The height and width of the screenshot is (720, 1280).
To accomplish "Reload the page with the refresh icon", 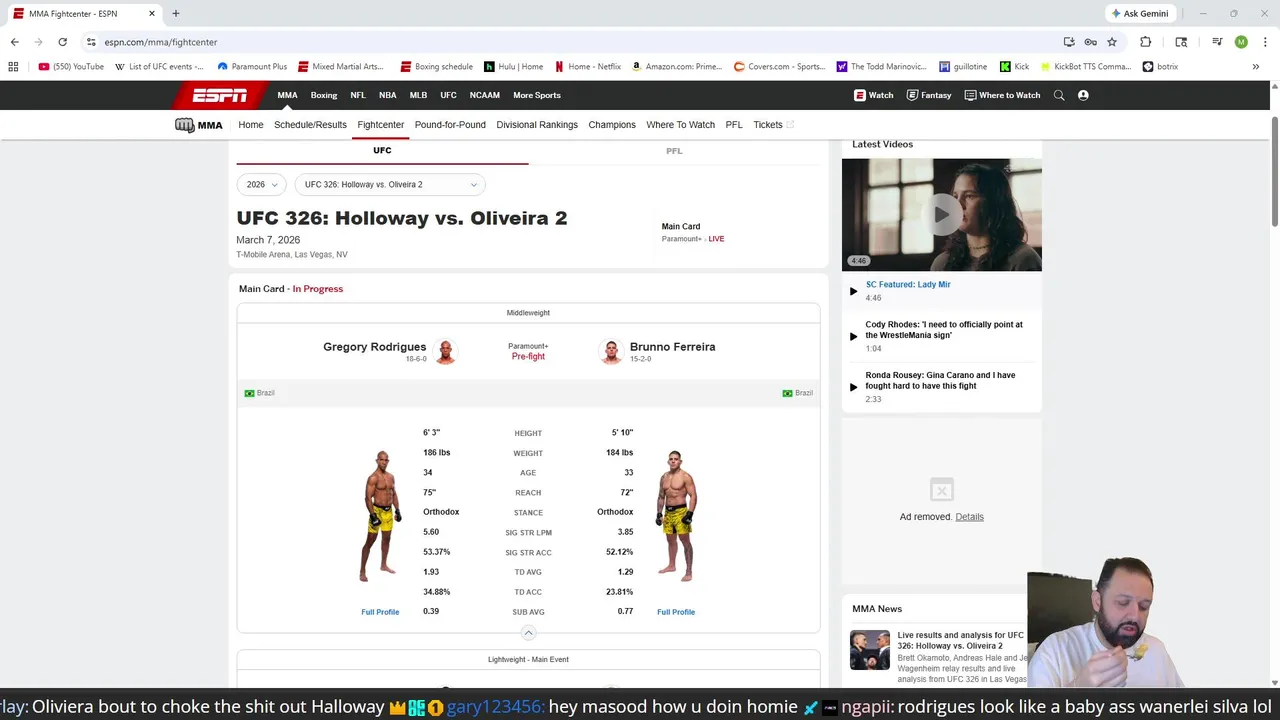I will (62, 42).
